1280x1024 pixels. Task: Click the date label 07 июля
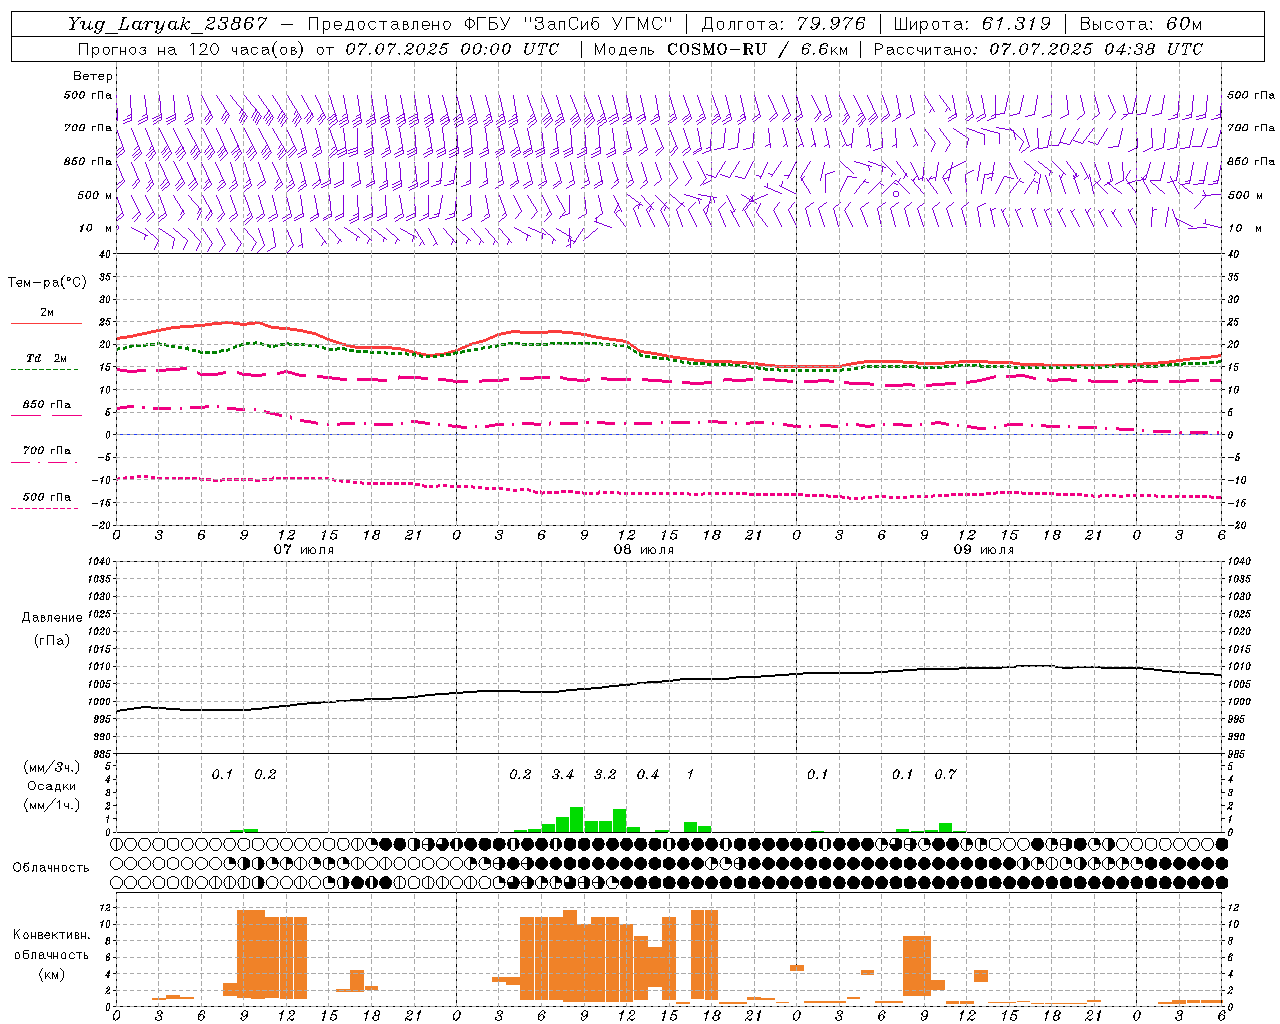[304, 550]
